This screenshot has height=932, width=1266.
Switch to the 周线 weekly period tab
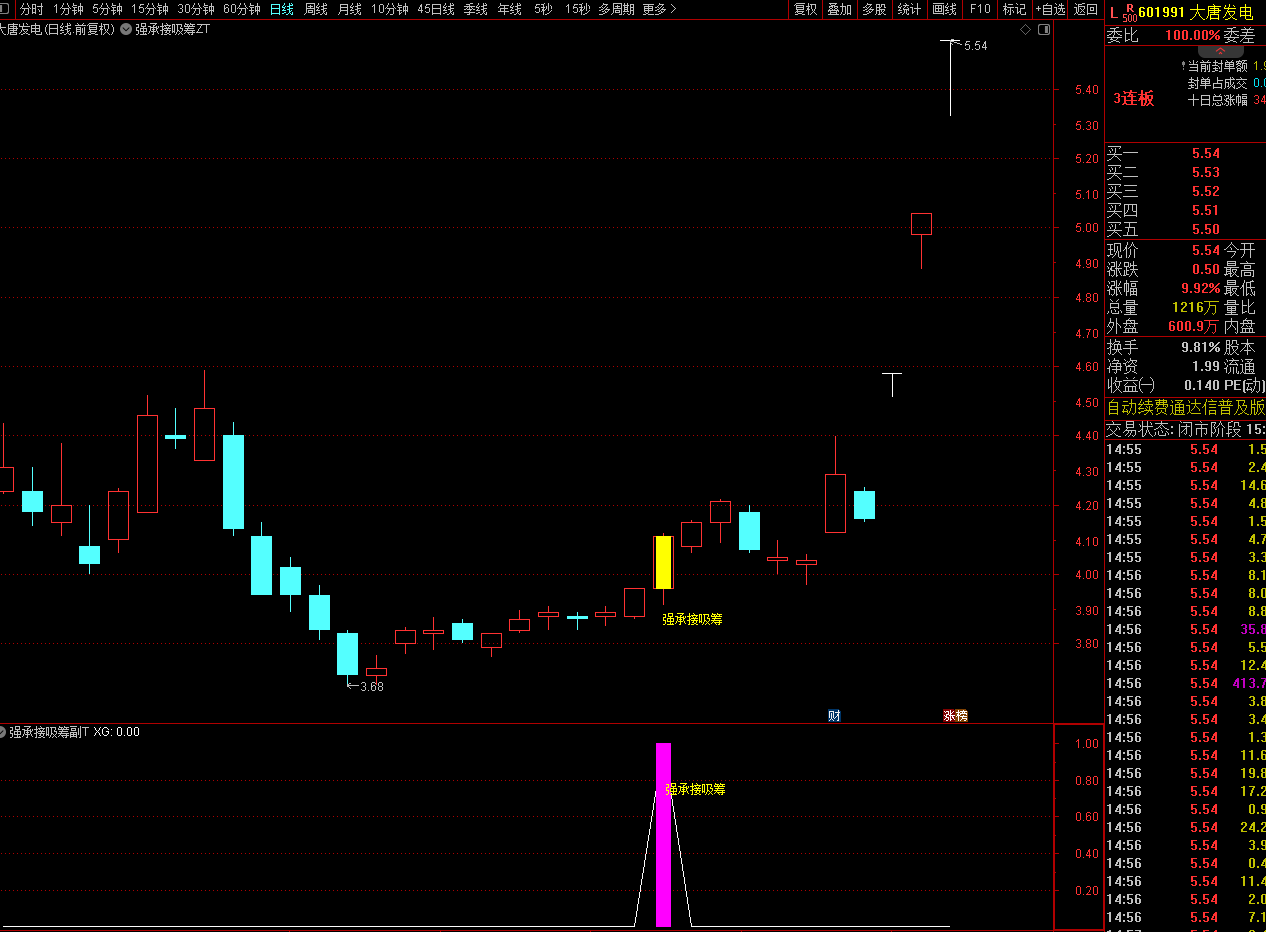click(316, 9)
